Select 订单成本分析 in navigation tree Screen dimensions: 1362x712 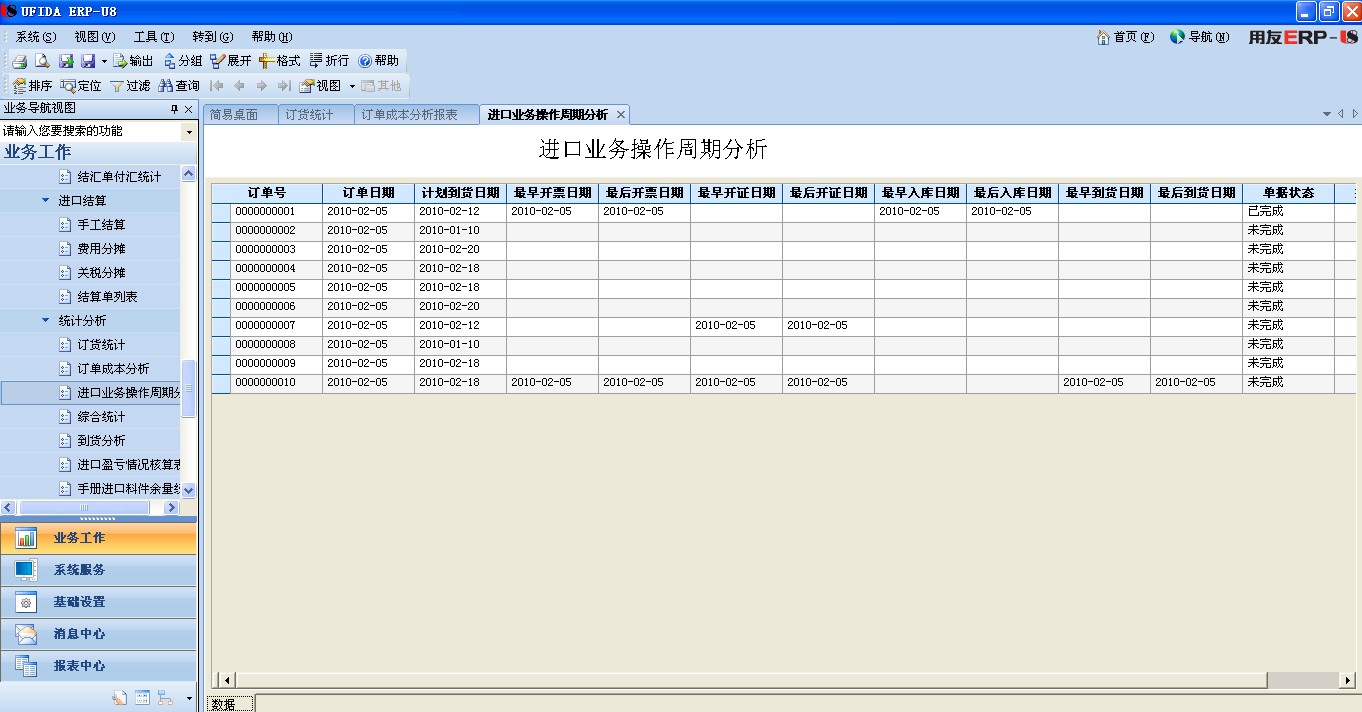113,369
